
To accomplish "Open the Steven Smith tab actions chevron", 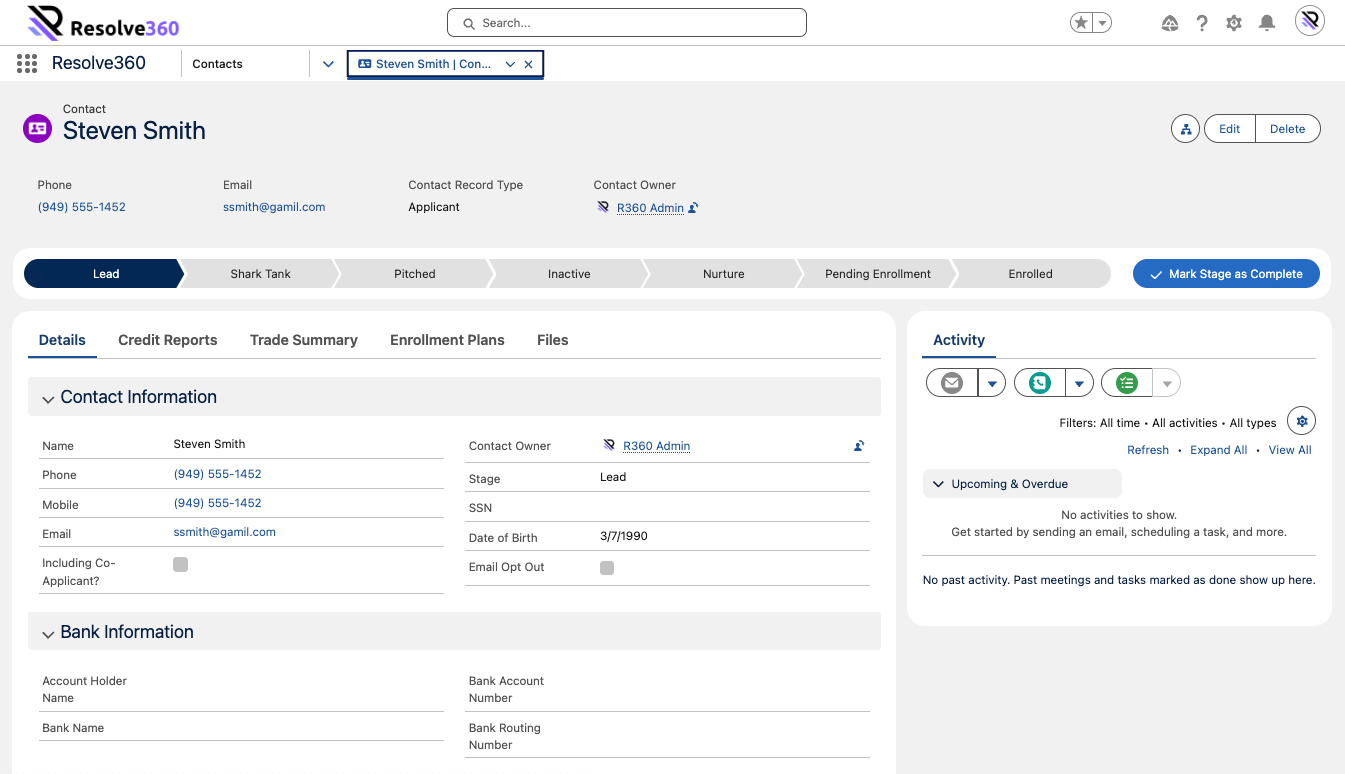I will pos(510,64).
